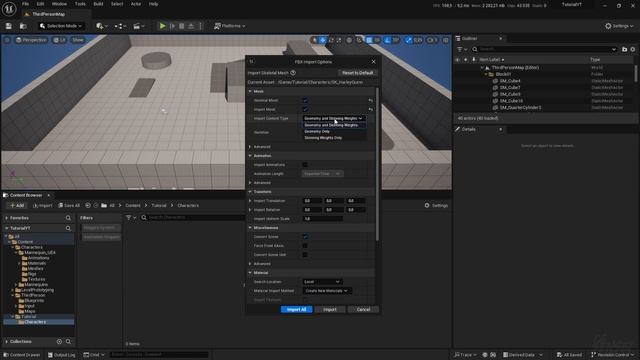Click Save All in Content Browser
The image size is (640, 360).
click(69, 205)
